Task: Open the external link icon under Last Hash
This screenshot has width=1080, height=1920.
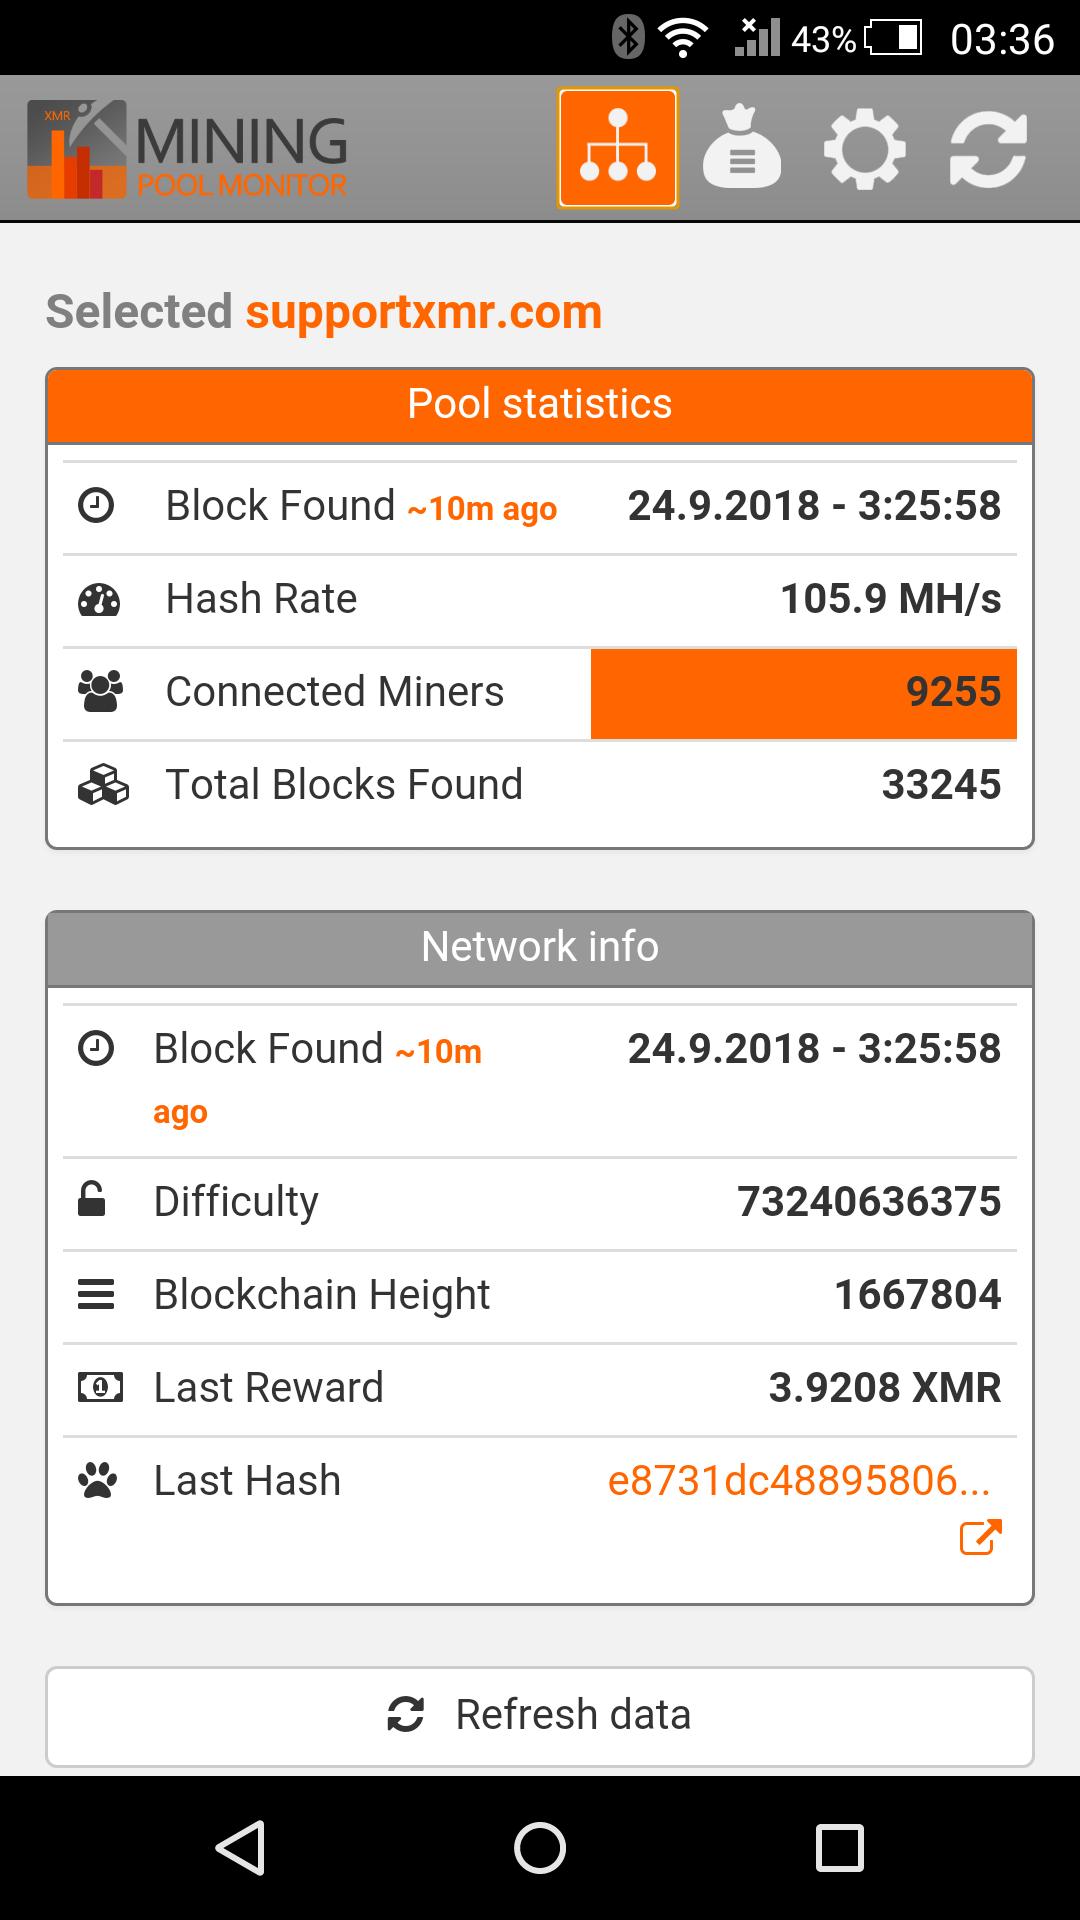Action: [980, 1538]
